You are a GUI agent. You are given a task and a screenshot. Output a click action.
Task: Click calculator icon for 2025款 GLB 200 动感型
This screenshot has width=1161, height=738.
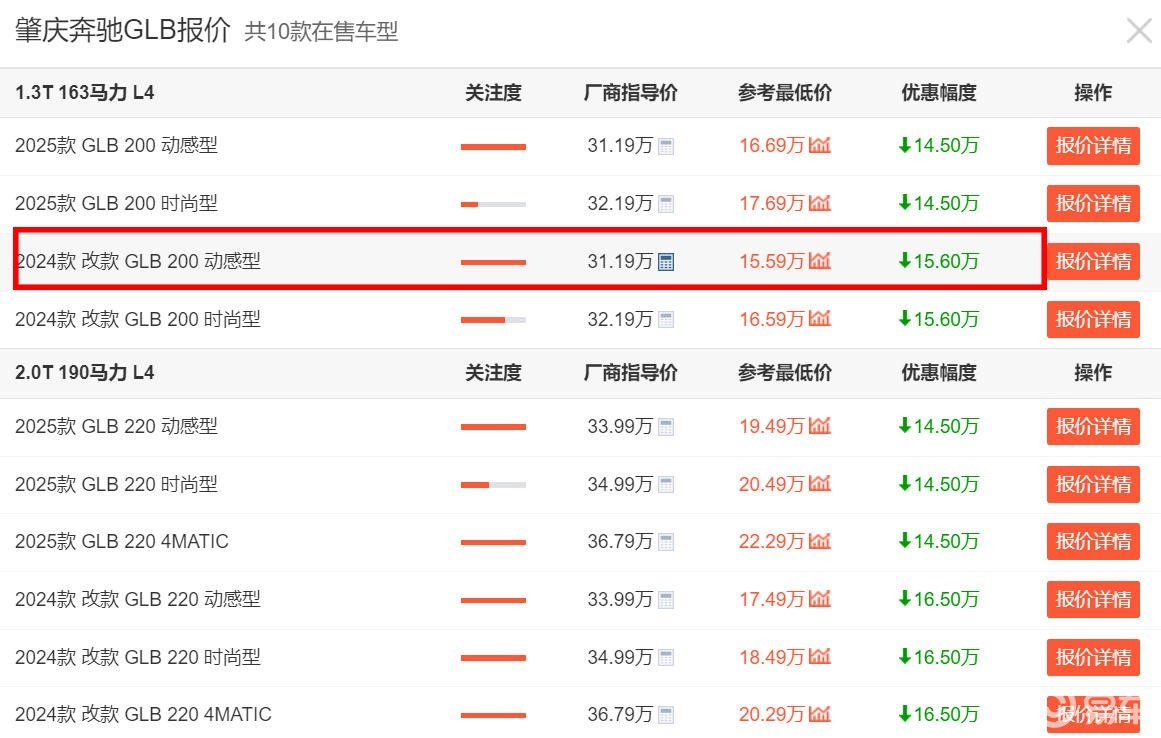pyautogui.click(x=666, y=146)
